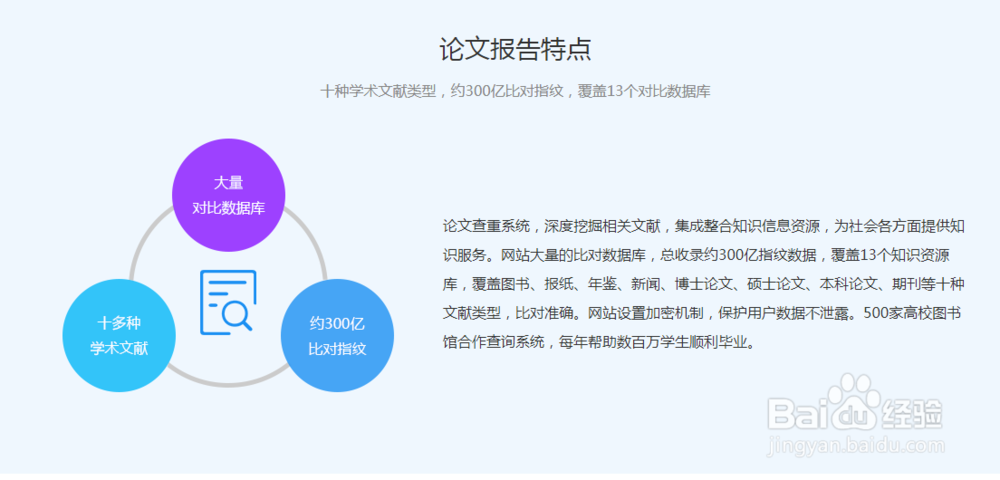The image size is (1000, 480).
Task: Click the document search magnifier icon
Action: 228,302
